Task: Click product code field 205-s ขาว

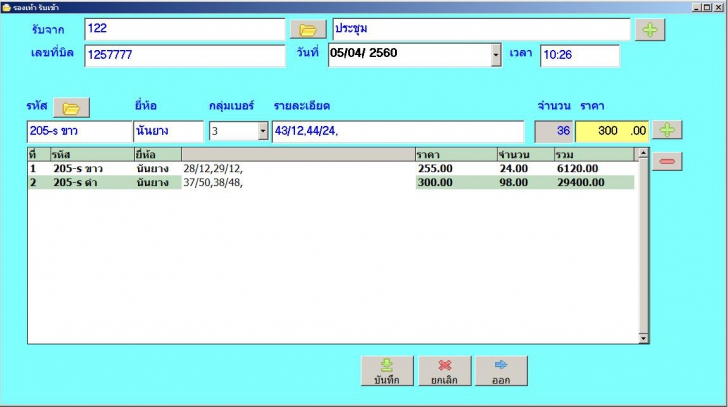Action: [79, 131]
